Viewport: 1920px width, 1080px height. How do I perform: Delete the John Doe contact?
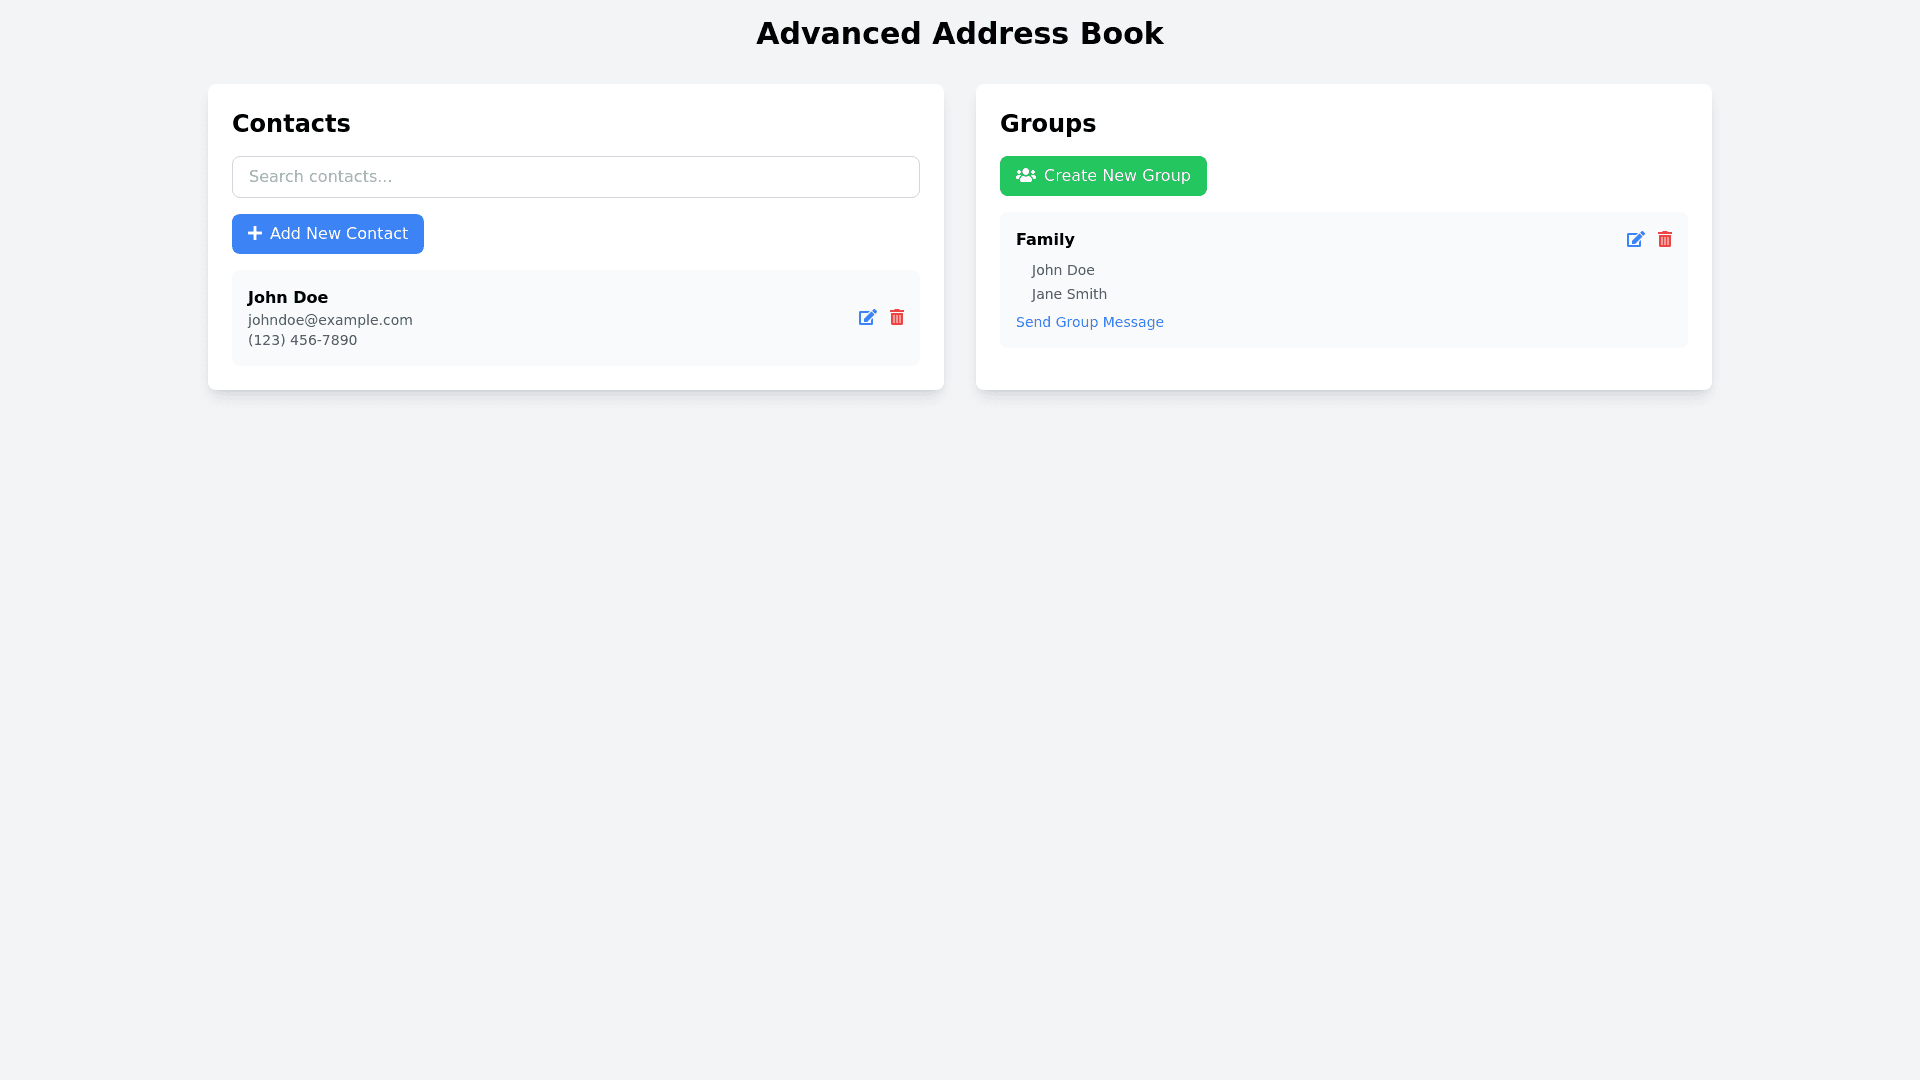point(897,317)
